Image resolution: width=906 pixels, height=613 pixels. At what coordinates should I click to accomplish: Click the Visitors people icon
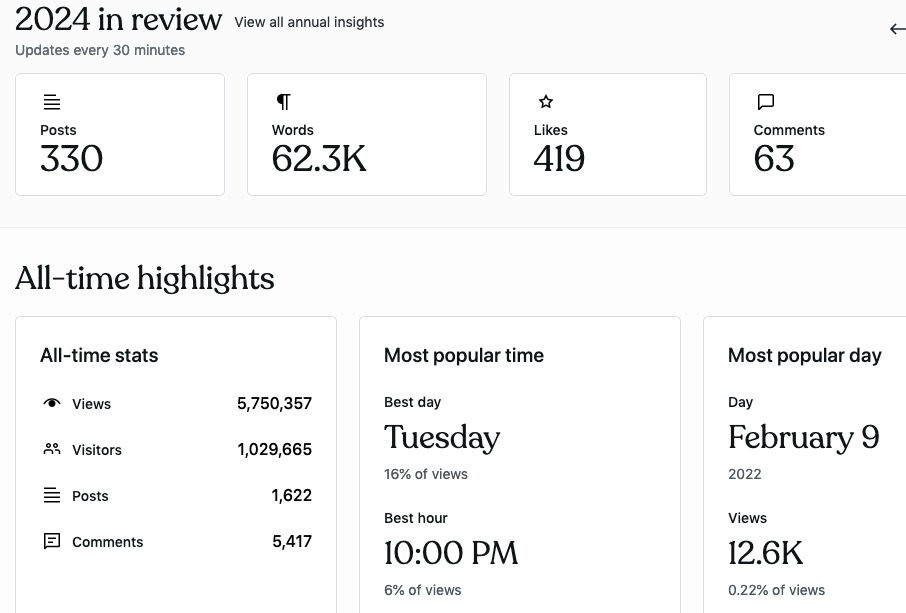tap(52, 450)
